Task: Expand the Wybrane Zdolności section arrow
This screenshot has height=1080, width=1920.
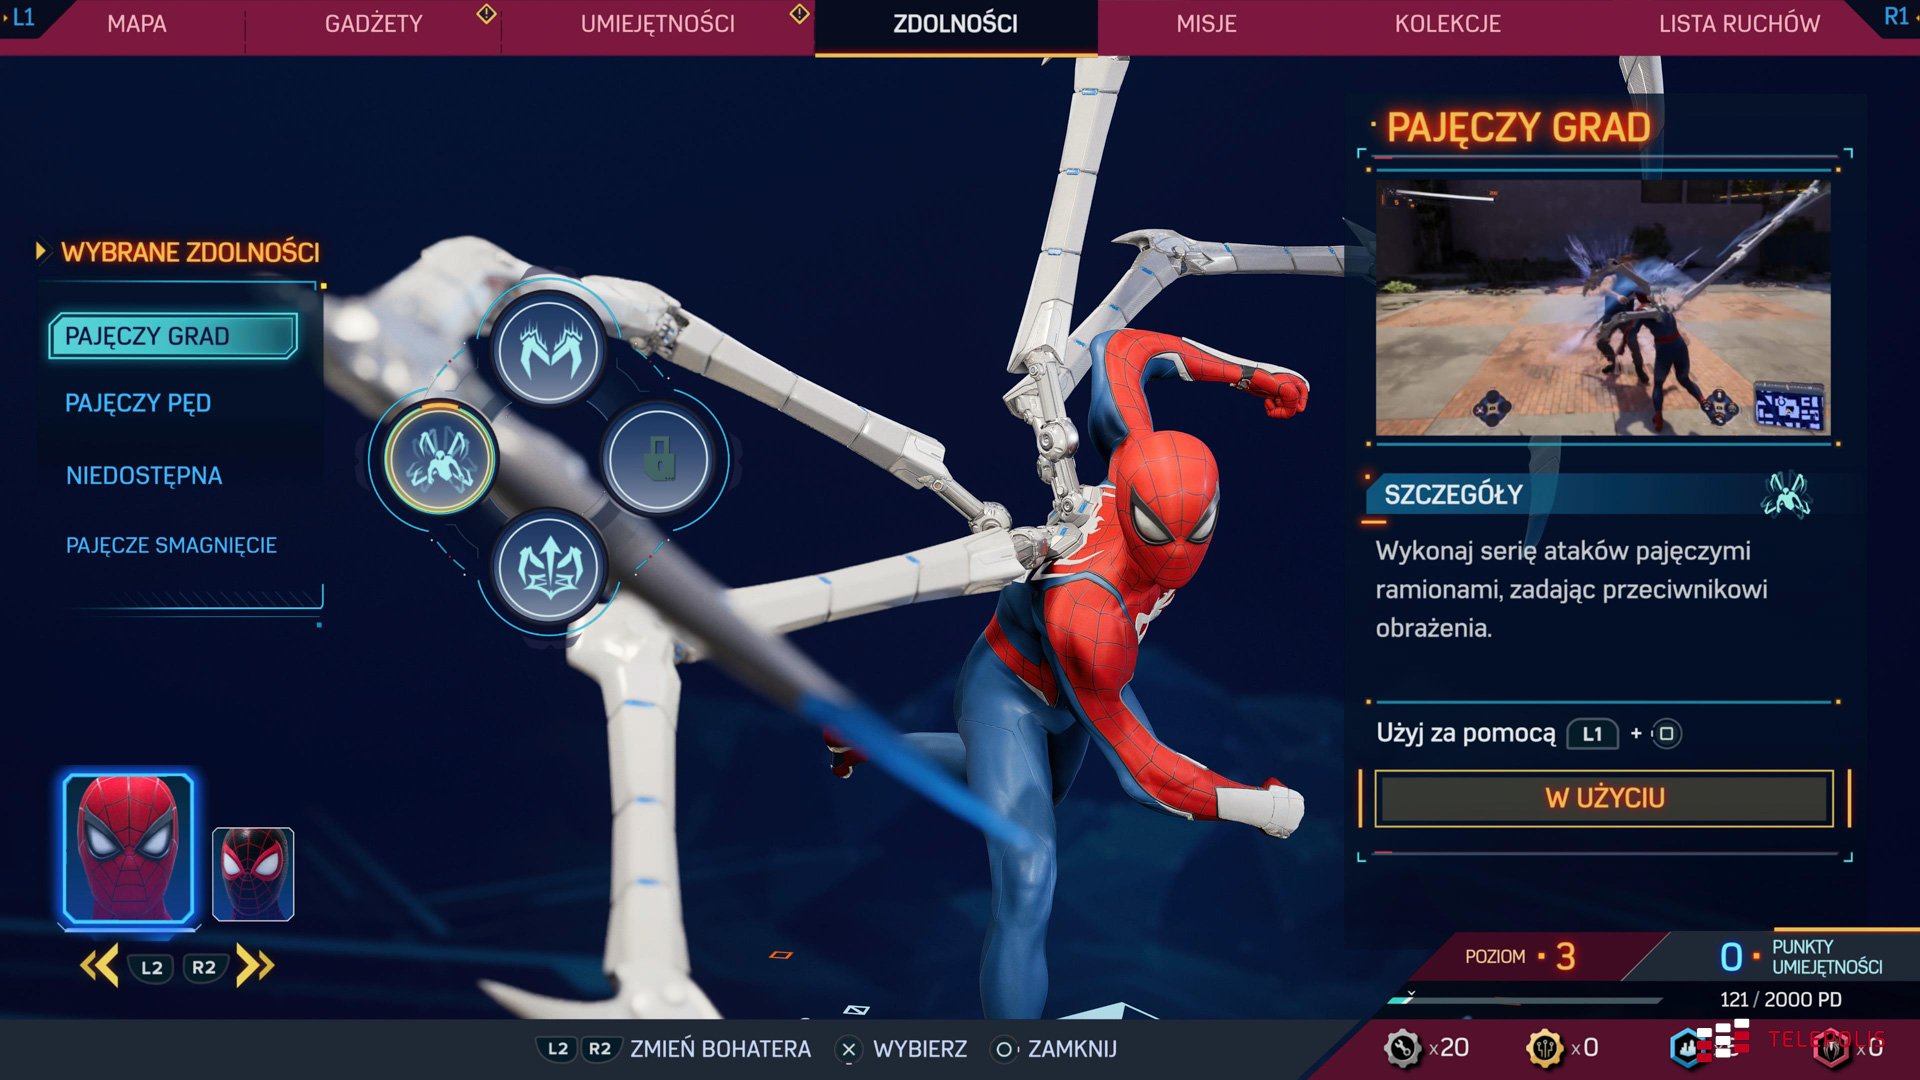Action: point(41,251)
